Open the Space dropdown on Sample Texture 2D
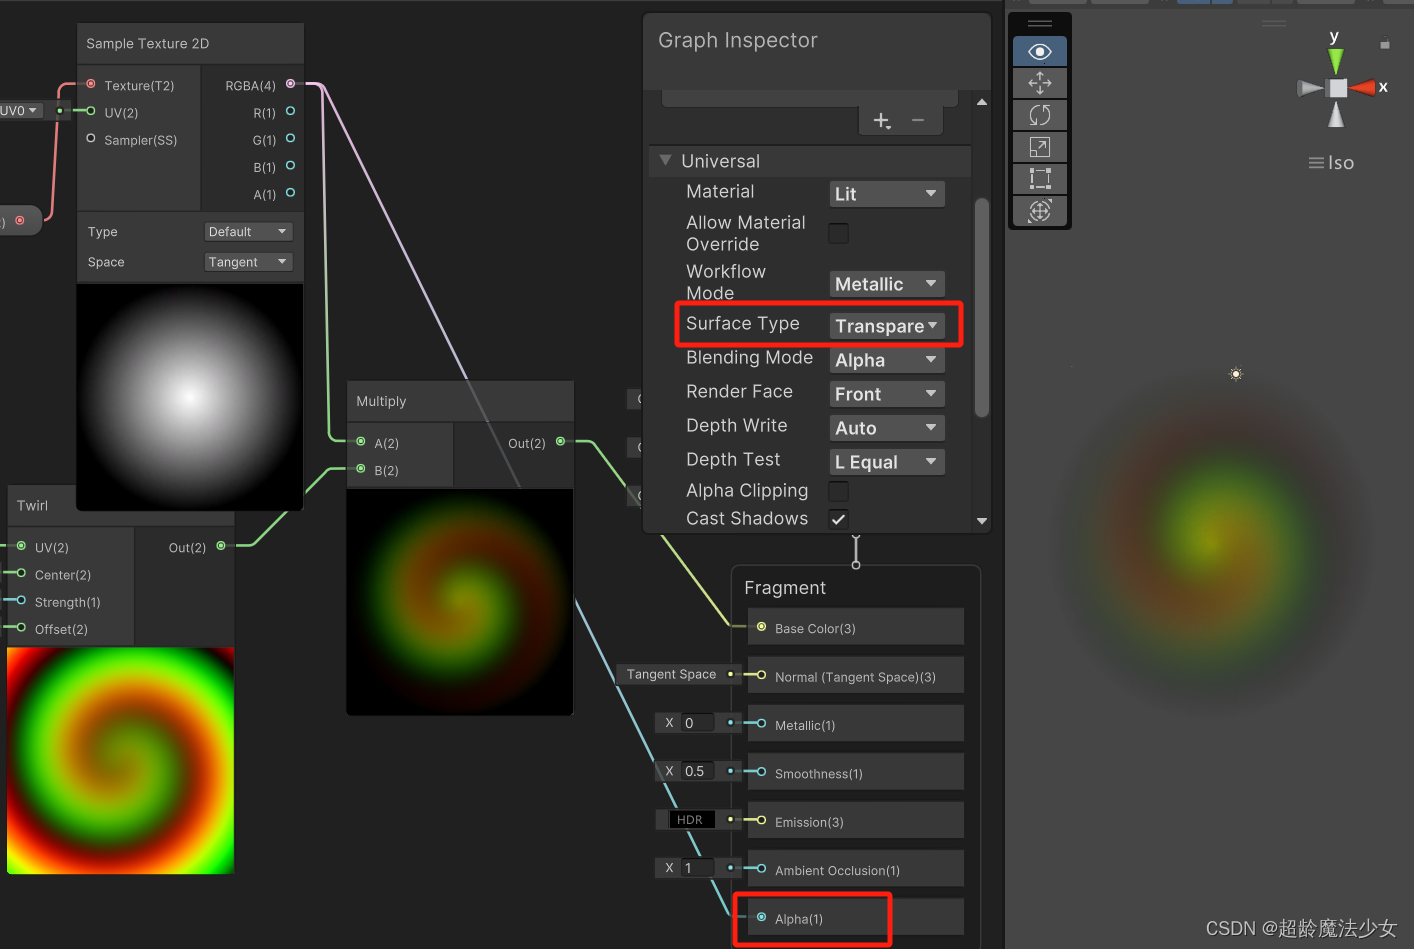Screen dimensions: 1414x949 (x=248, y=261)
